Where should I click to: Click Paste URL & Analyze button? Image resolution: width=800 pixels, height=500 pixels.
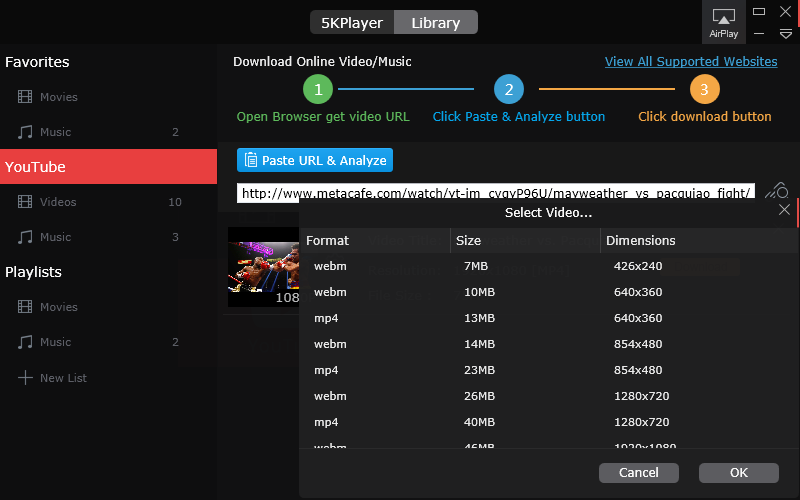click(315, 160)
